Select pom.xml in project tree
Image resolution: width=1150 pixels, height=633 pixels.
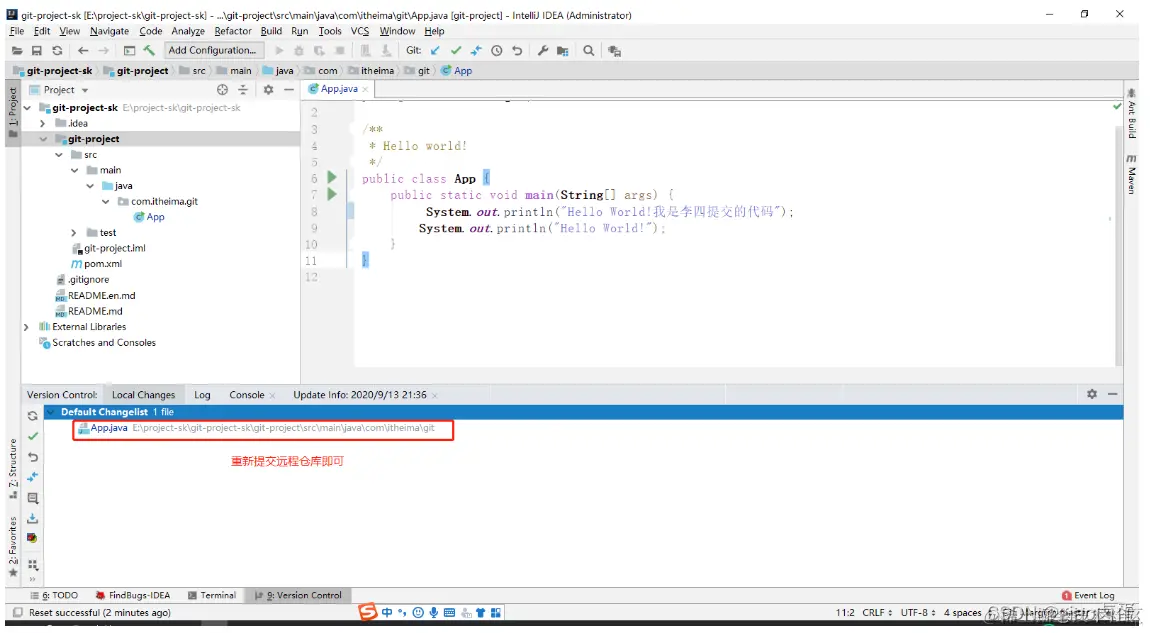[x=96, y=264]
